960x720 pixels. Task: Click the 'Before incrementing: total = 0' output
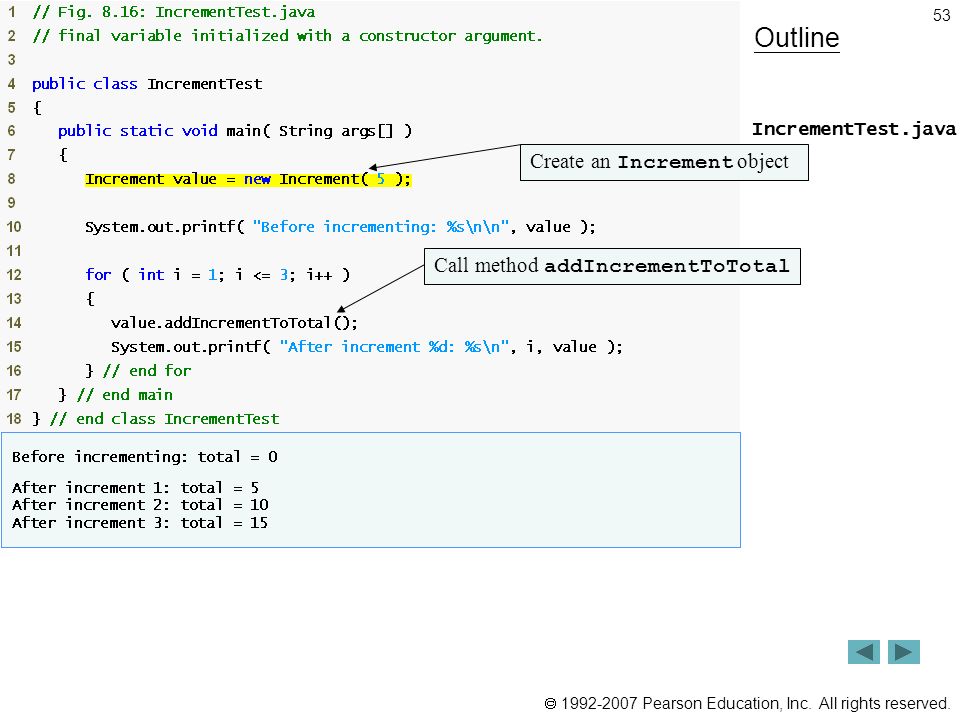144,457
